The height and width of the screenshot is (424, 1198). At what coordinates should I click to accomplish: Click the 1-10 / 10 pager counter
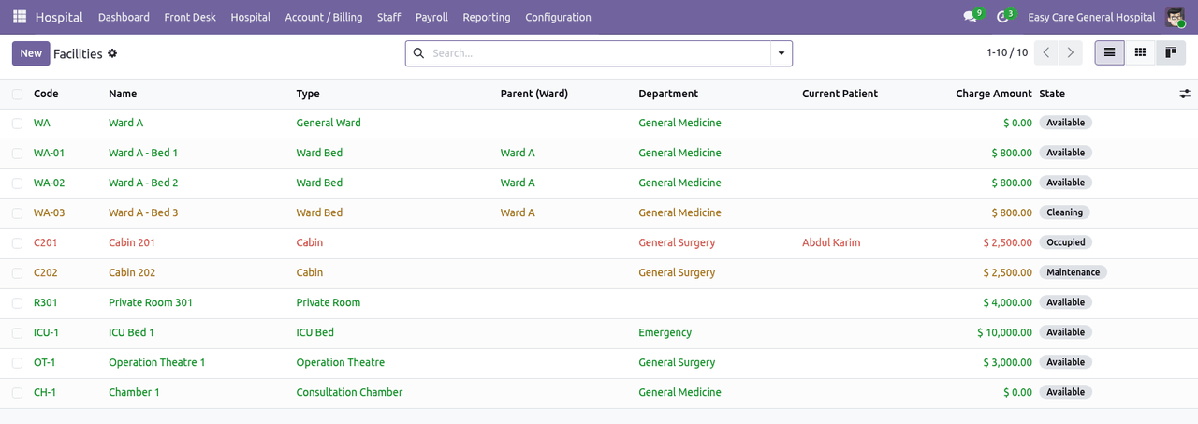coord(1007,53)
